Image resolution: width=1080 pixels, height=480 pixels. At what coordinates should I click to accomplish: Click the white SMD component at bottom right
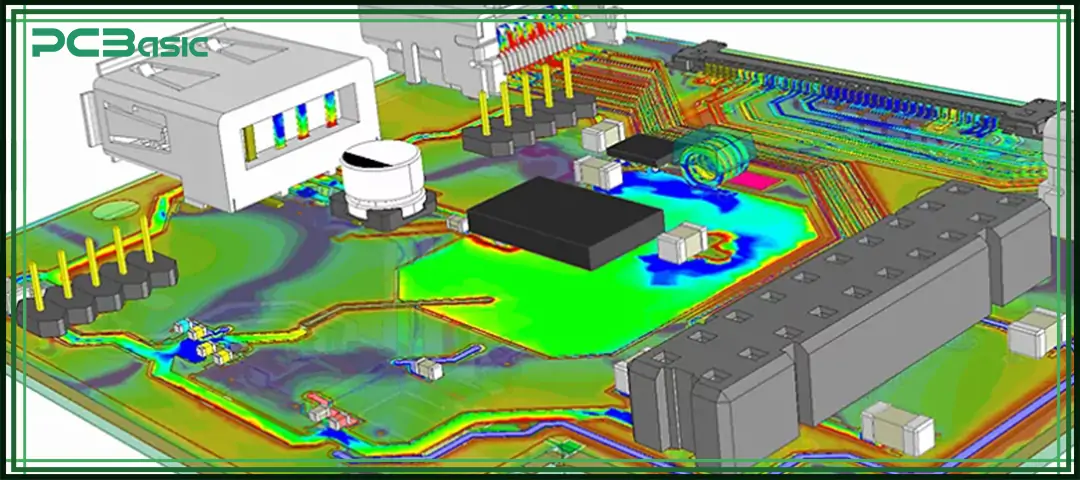click(x=897, y=427)
